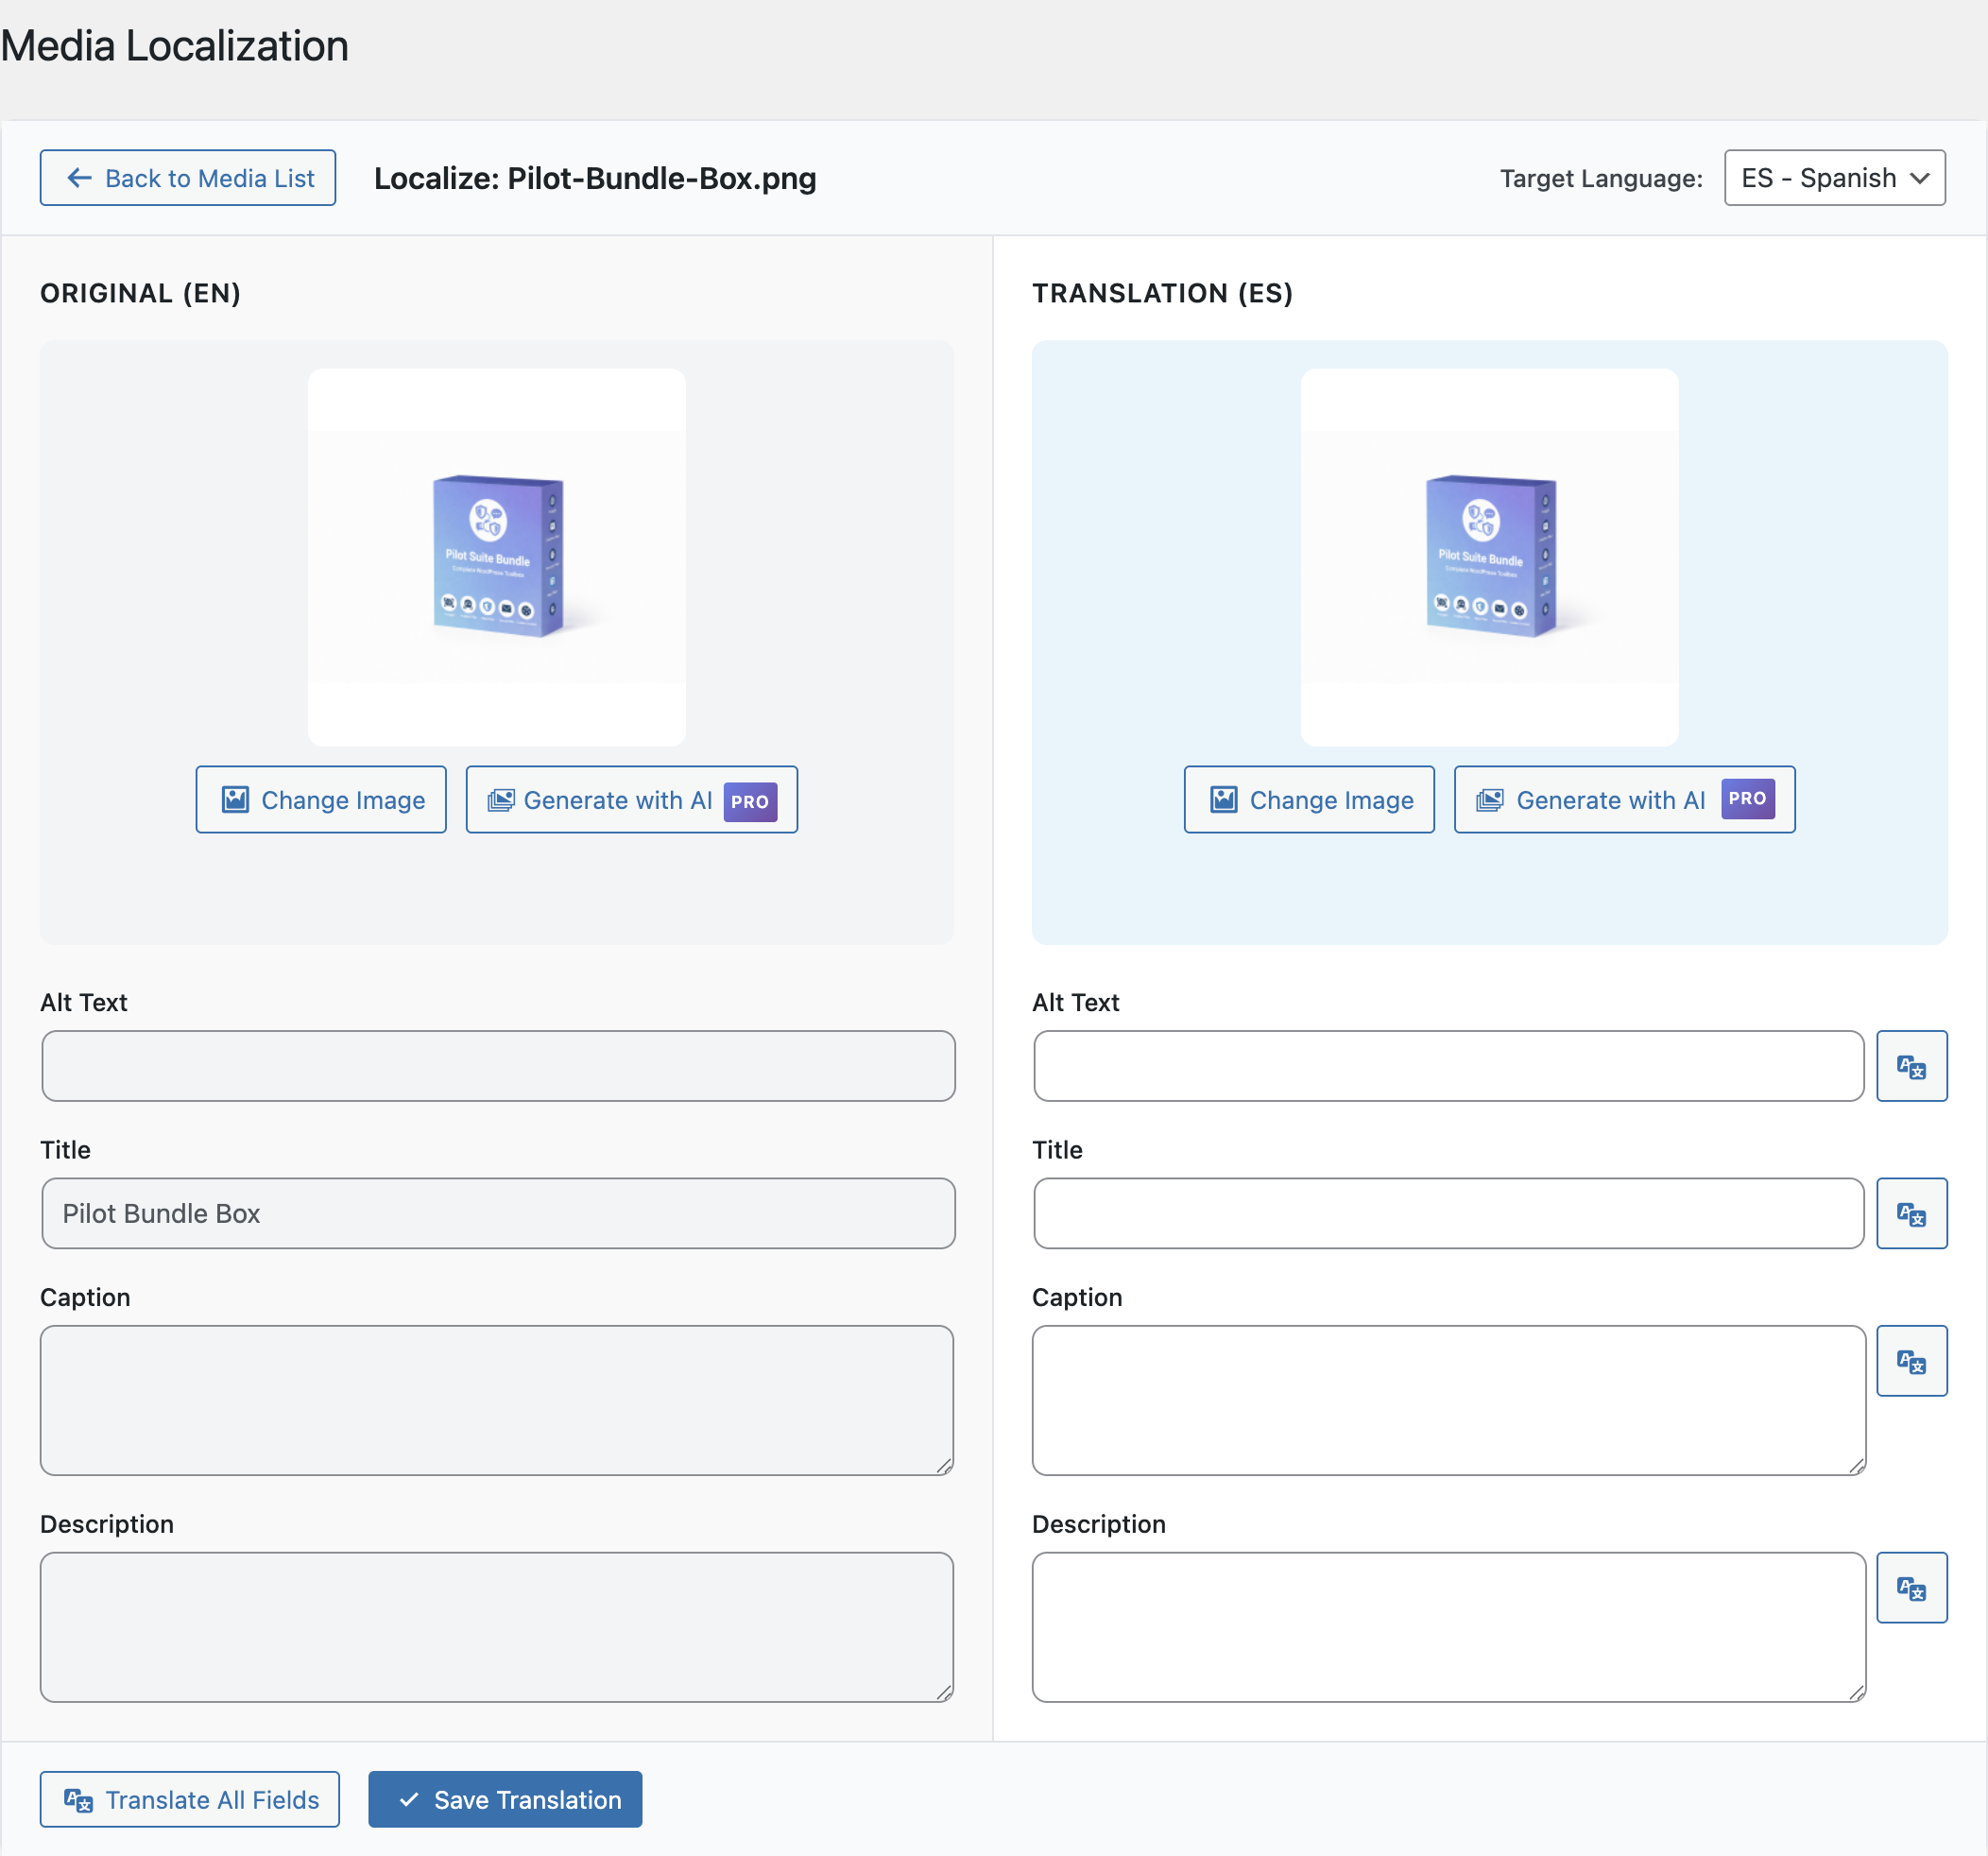This screenshot has width=1988, height=1856.
Task: Focus the translation Alt Text input
Action: [1448, 1066]
